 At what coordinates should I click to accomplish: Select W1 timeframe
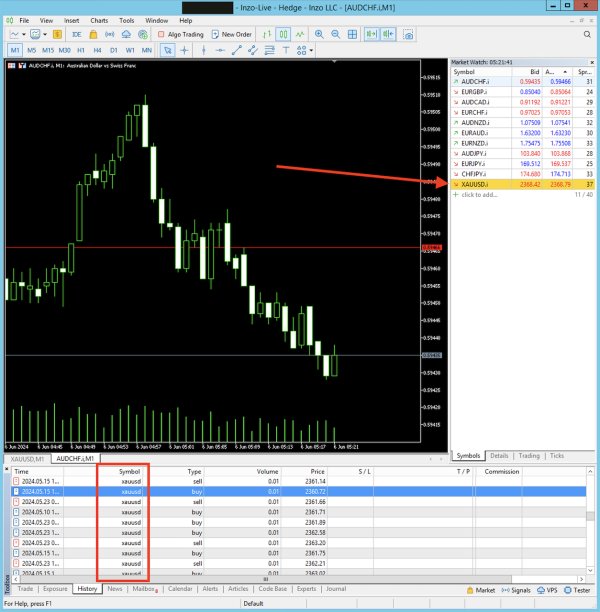(130, 50)
